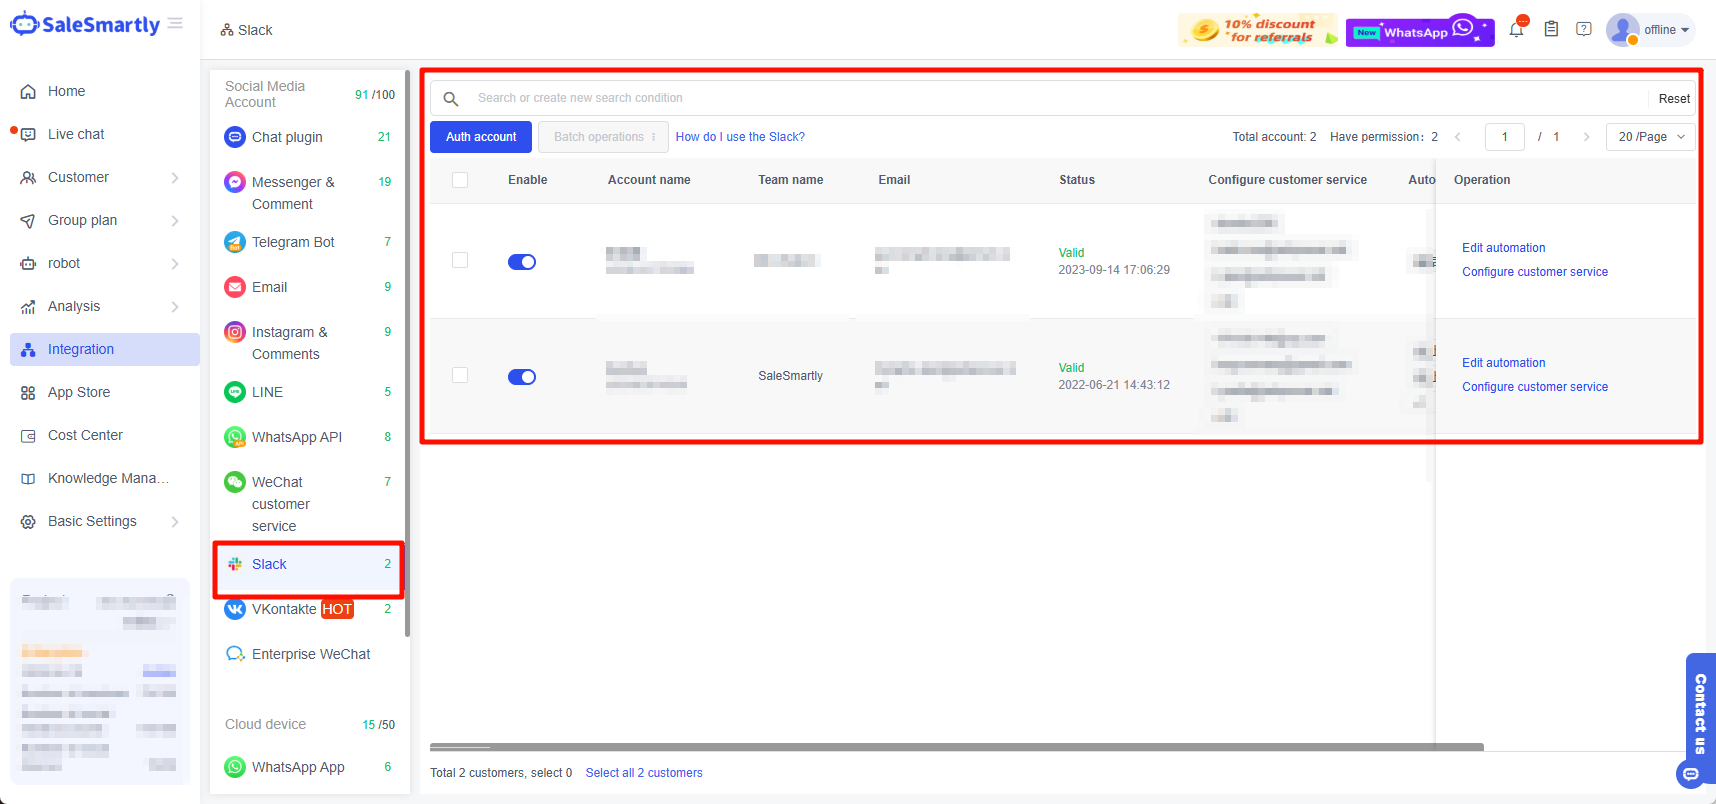Click the VKontakte channel icon

coord(235,609)
